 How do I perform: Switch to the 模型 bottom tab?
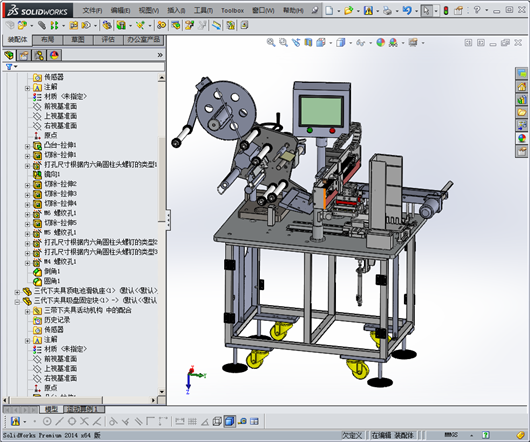click(x=51, y=409)
